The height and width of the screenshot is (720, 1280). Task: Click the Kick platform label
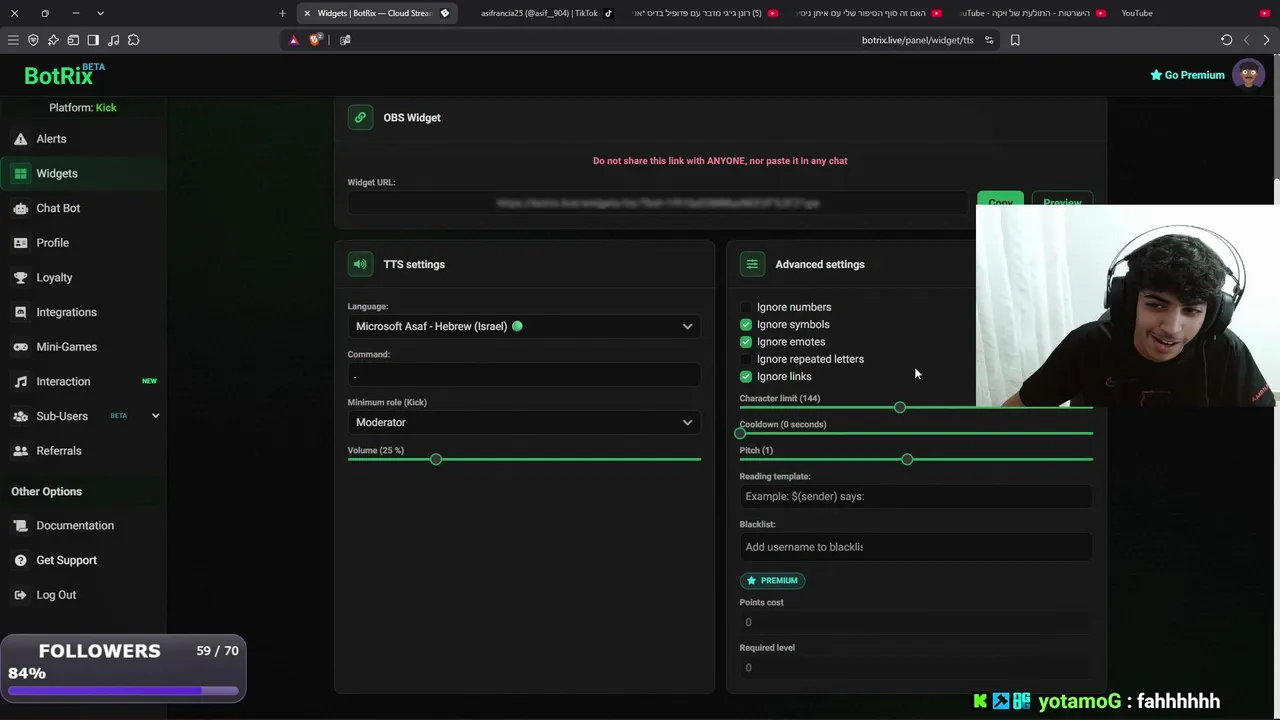[106, 108]
